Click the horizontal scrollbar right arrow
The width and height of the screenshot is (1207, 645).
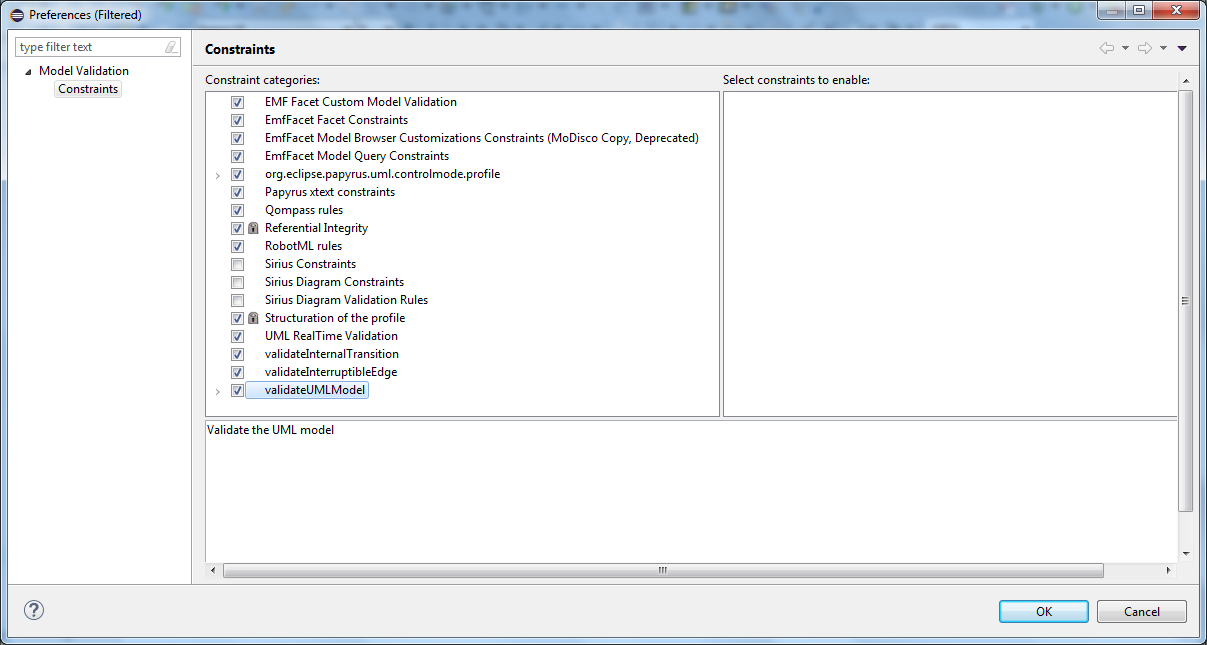(1167, 570)
